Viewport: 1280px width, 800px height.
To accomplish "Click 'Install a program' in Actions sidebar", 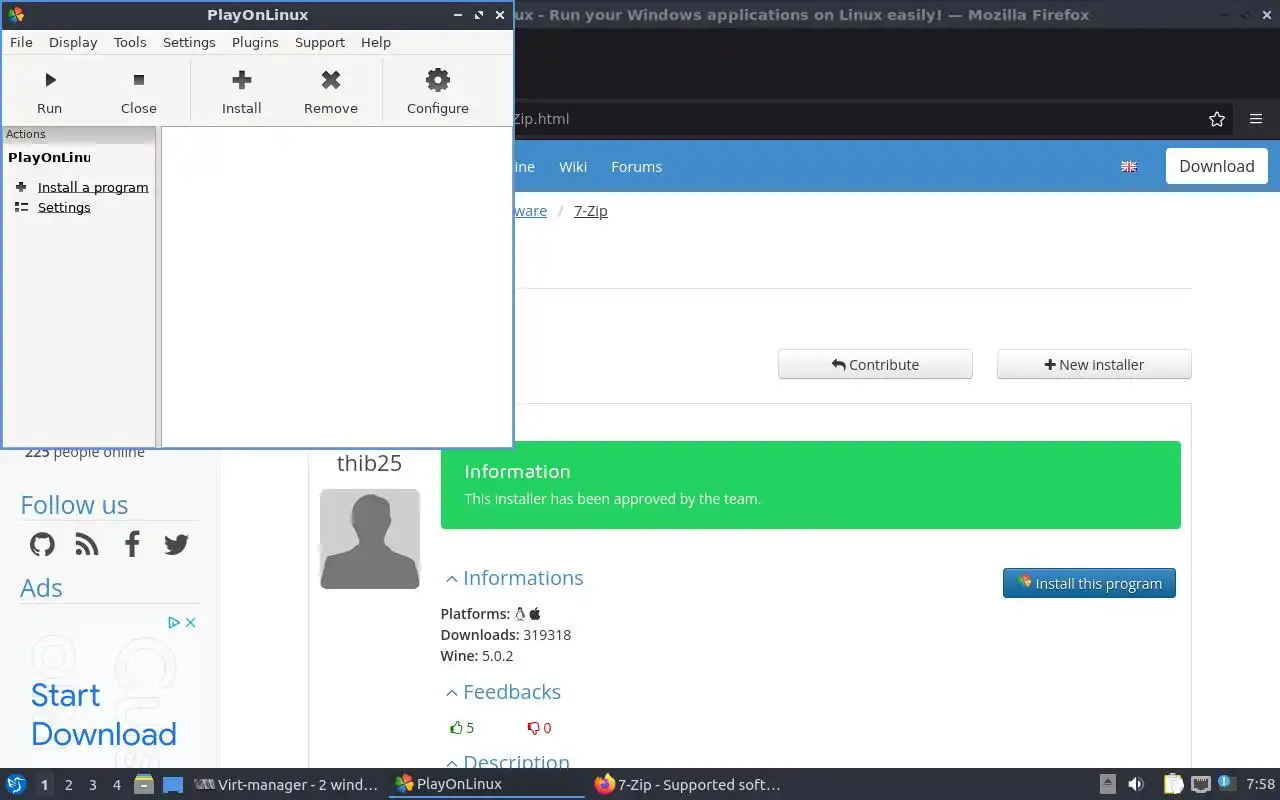I will [x=93, y=187].
